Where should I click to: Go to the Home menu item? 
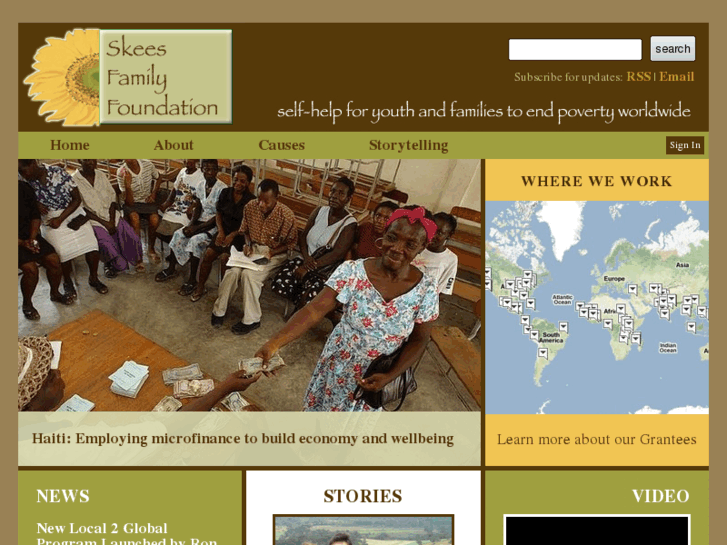click(70, 145)
